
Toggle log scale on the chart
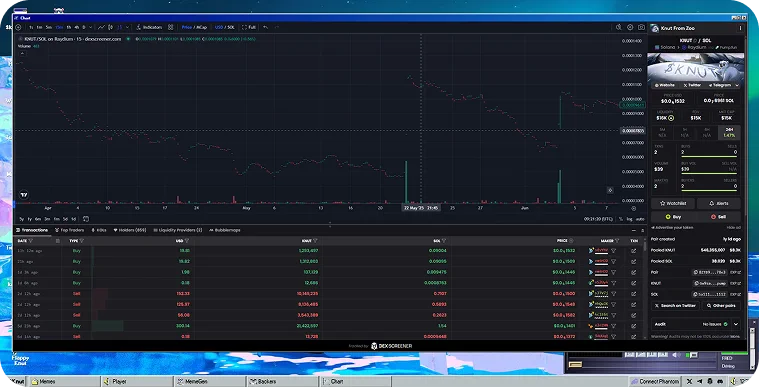(629, 219)
